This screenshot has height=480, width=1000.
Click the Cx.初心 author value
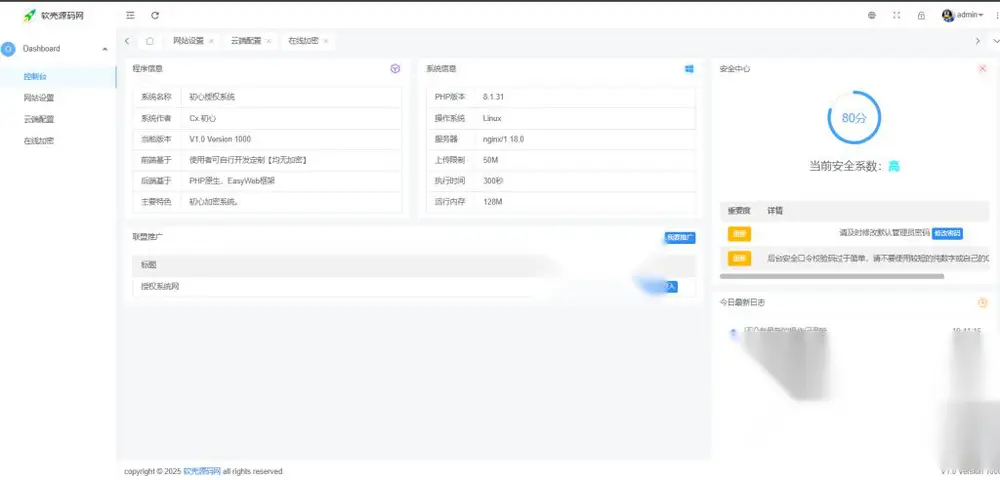(x=203, y=118)
